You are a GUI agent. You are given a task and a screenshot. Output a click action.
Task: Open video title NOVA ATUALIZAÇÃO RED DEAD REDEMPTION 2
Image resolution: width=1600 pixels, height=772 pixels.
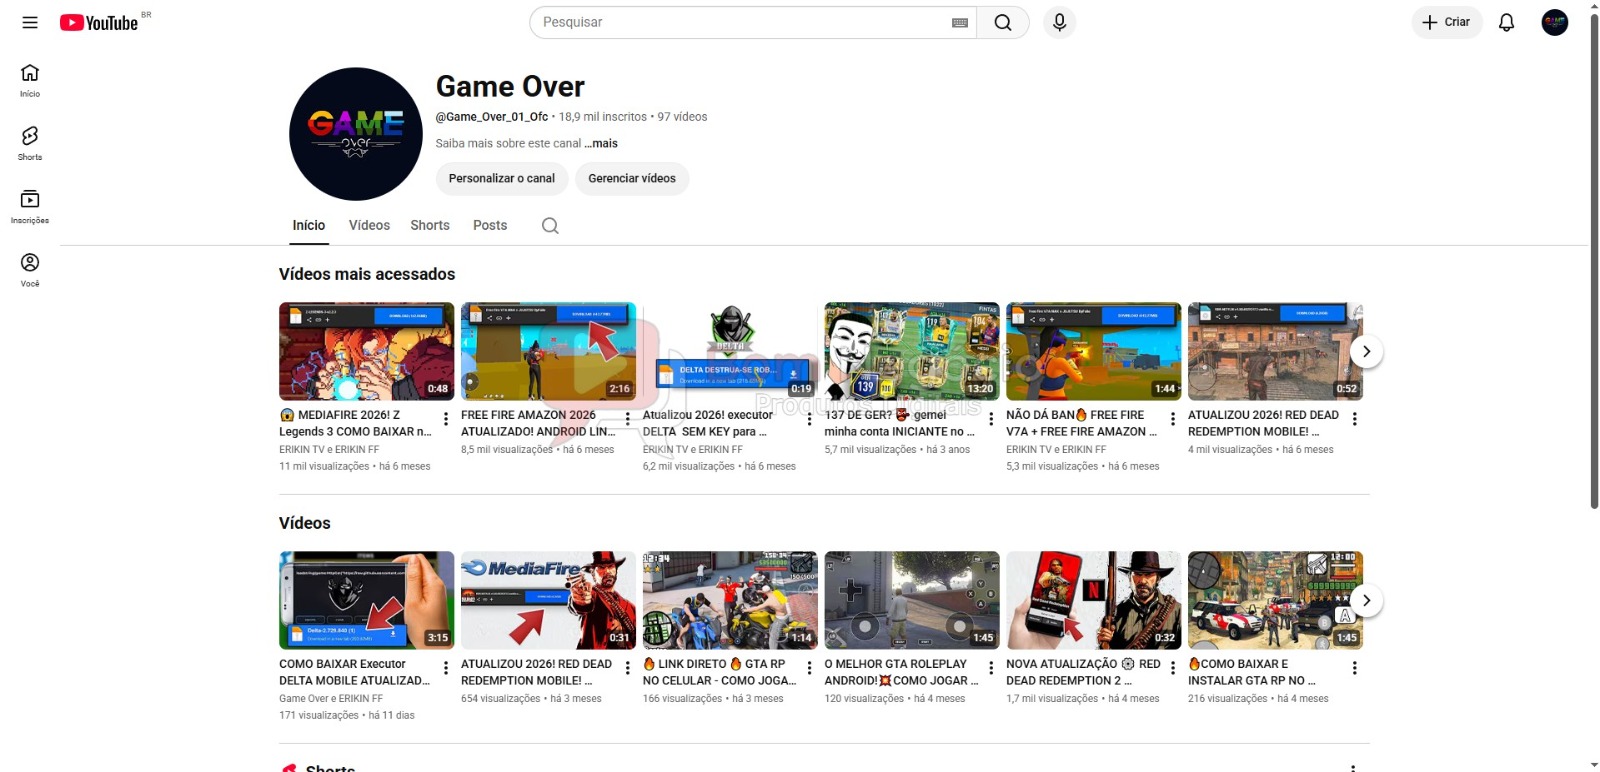coord(1083,672)
